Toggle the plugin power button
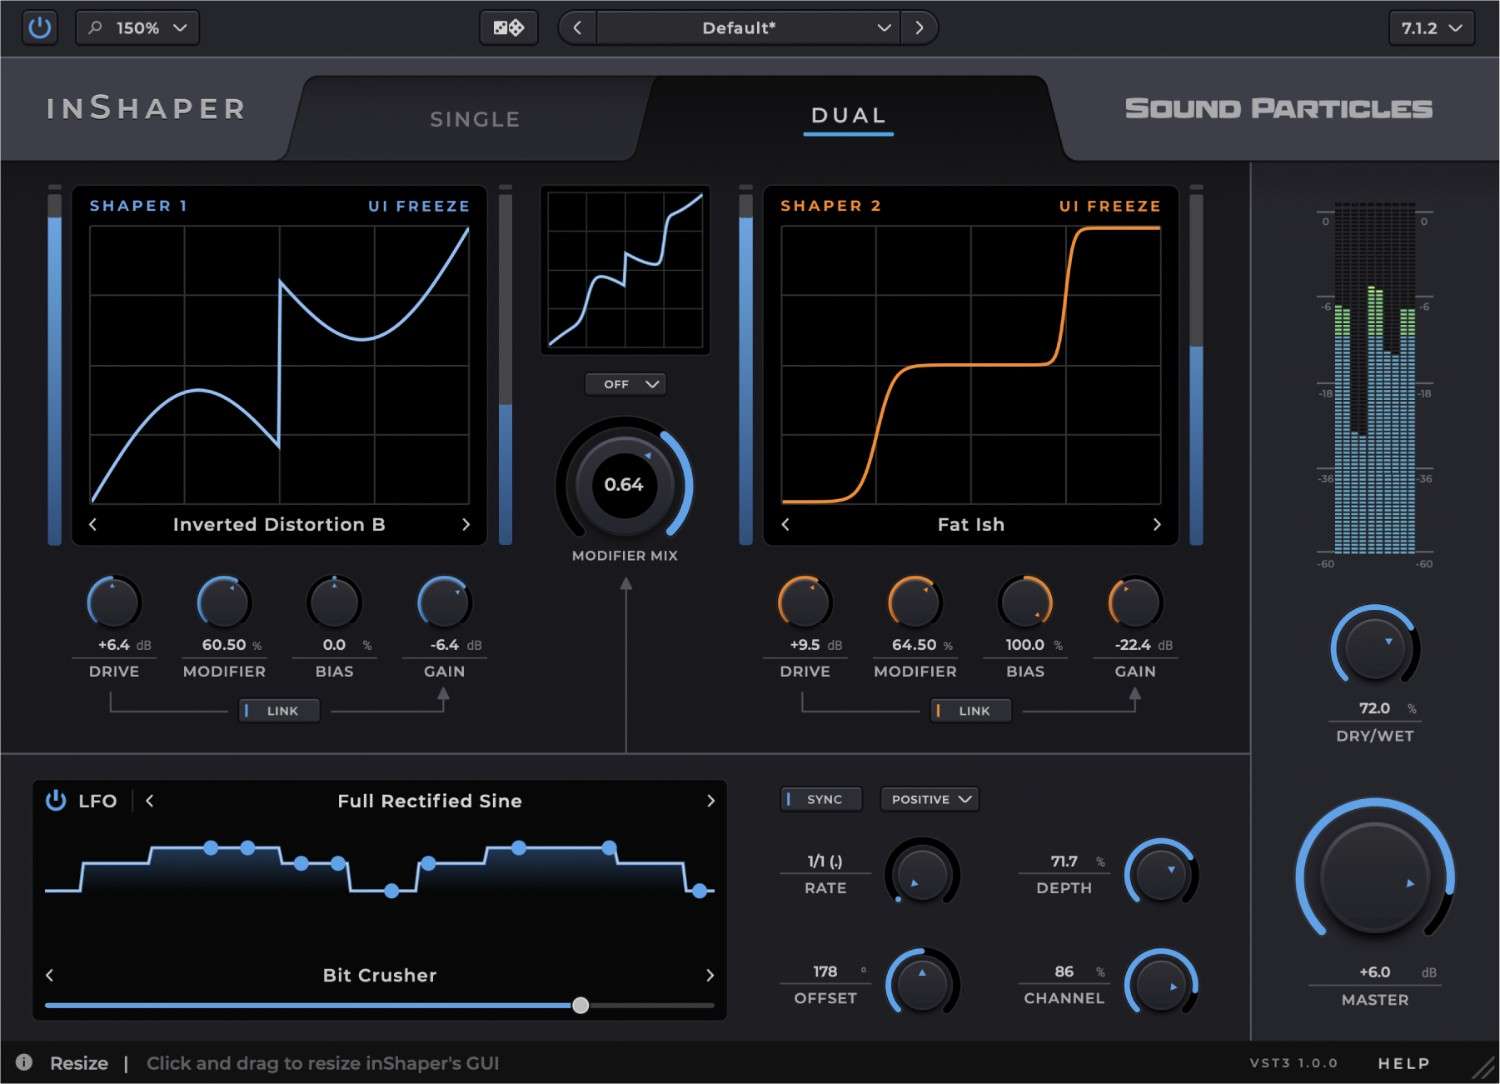Screen dimensions: 1500x1084 [39, 27]
